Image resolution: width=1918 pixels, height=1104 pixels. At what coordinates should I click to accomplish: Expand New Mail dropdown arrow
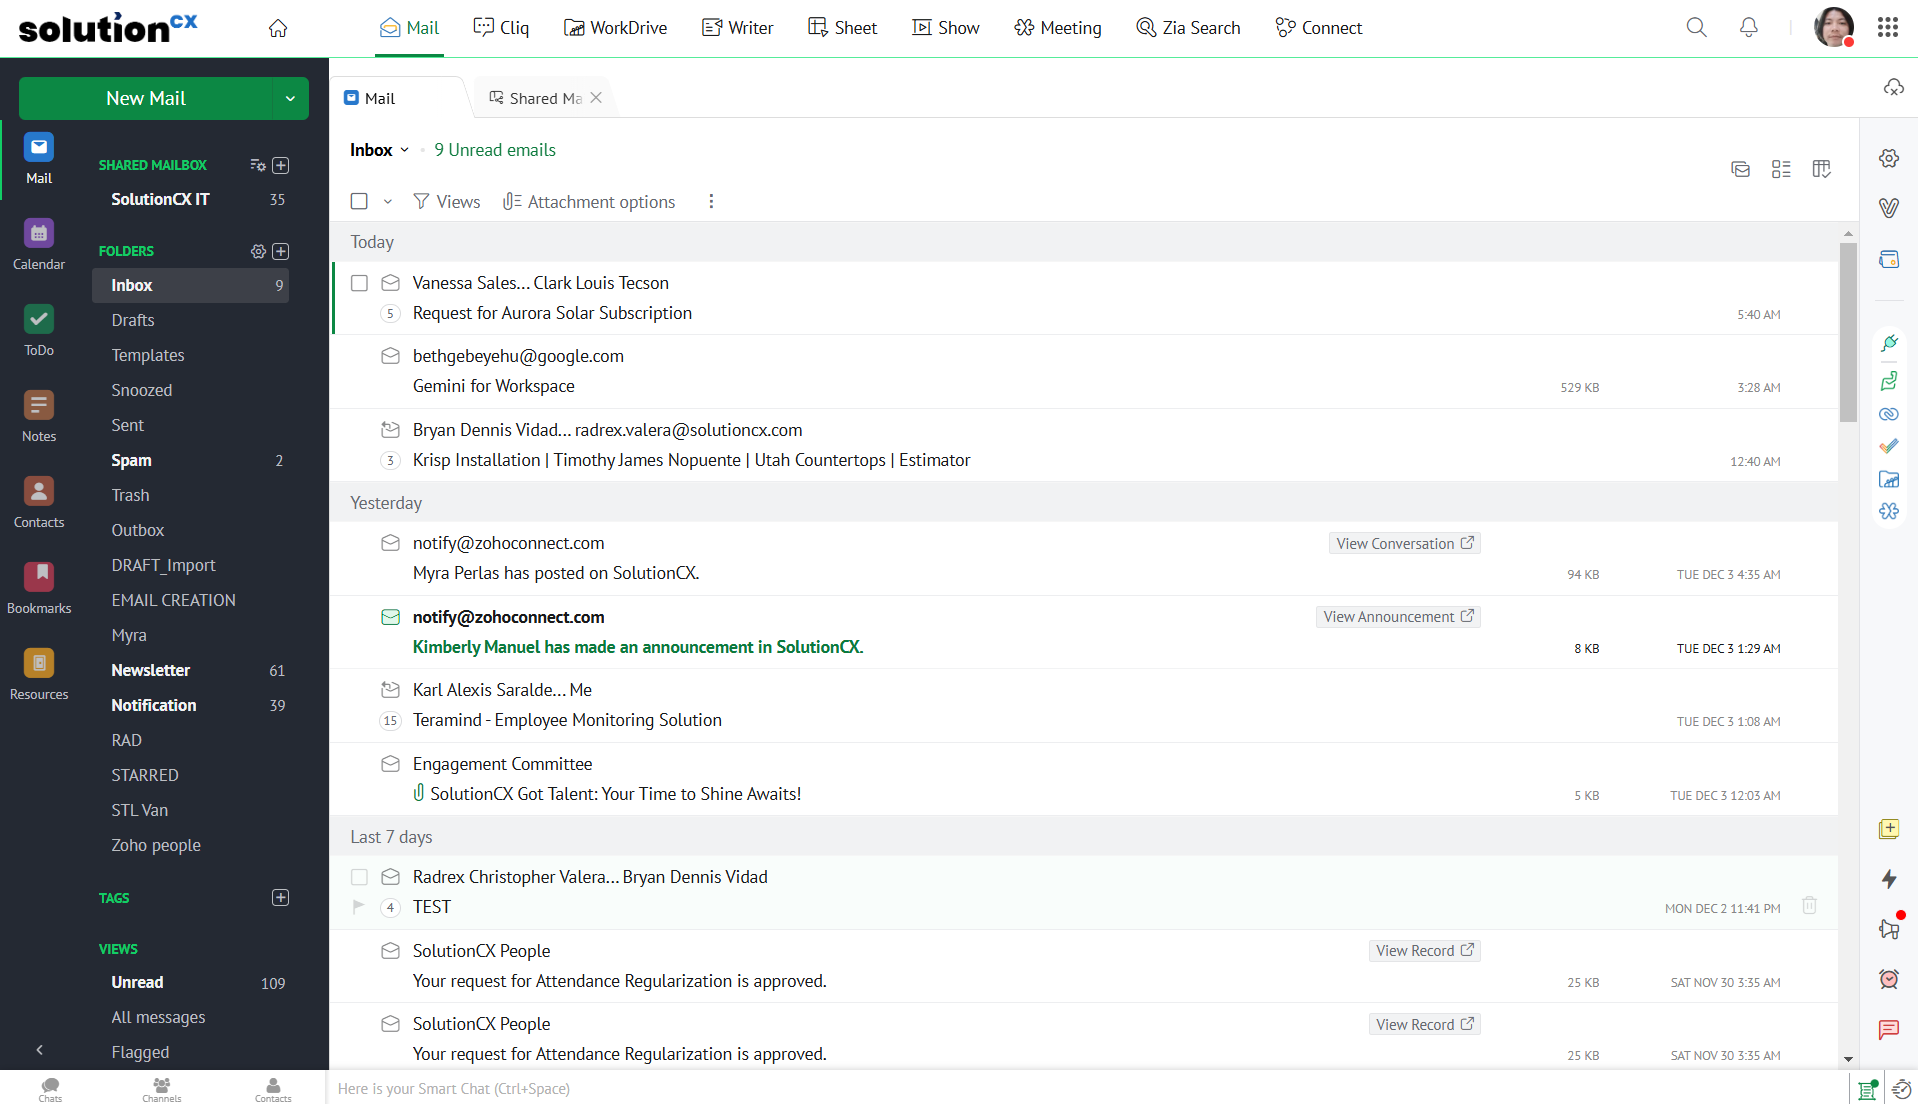point(290,98)
